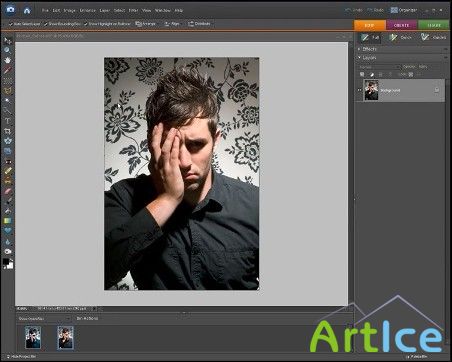Select the Type tool
Viewport: 452px width, 362px height.
(7, 121)
